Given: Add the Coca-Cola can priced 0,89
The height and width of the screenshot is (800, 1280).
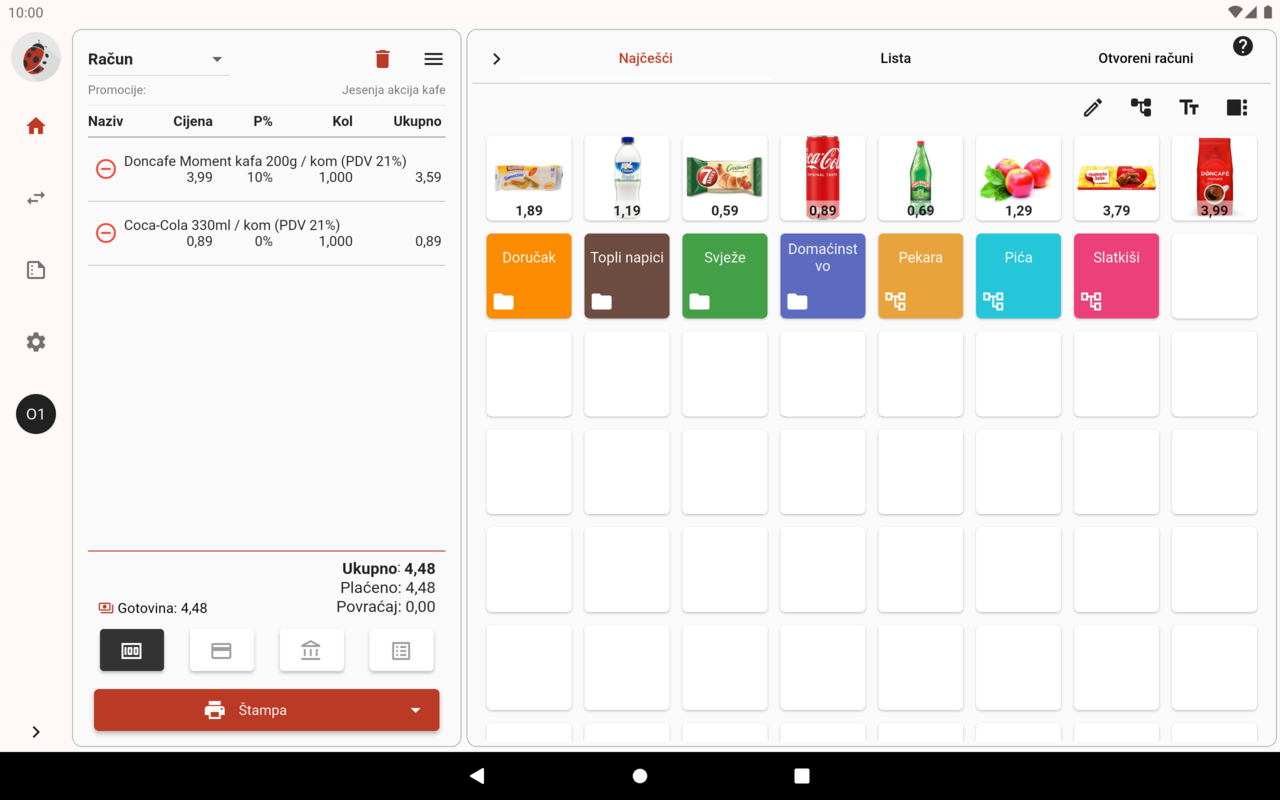Looking at the screenshot, I should coord(823,178).
